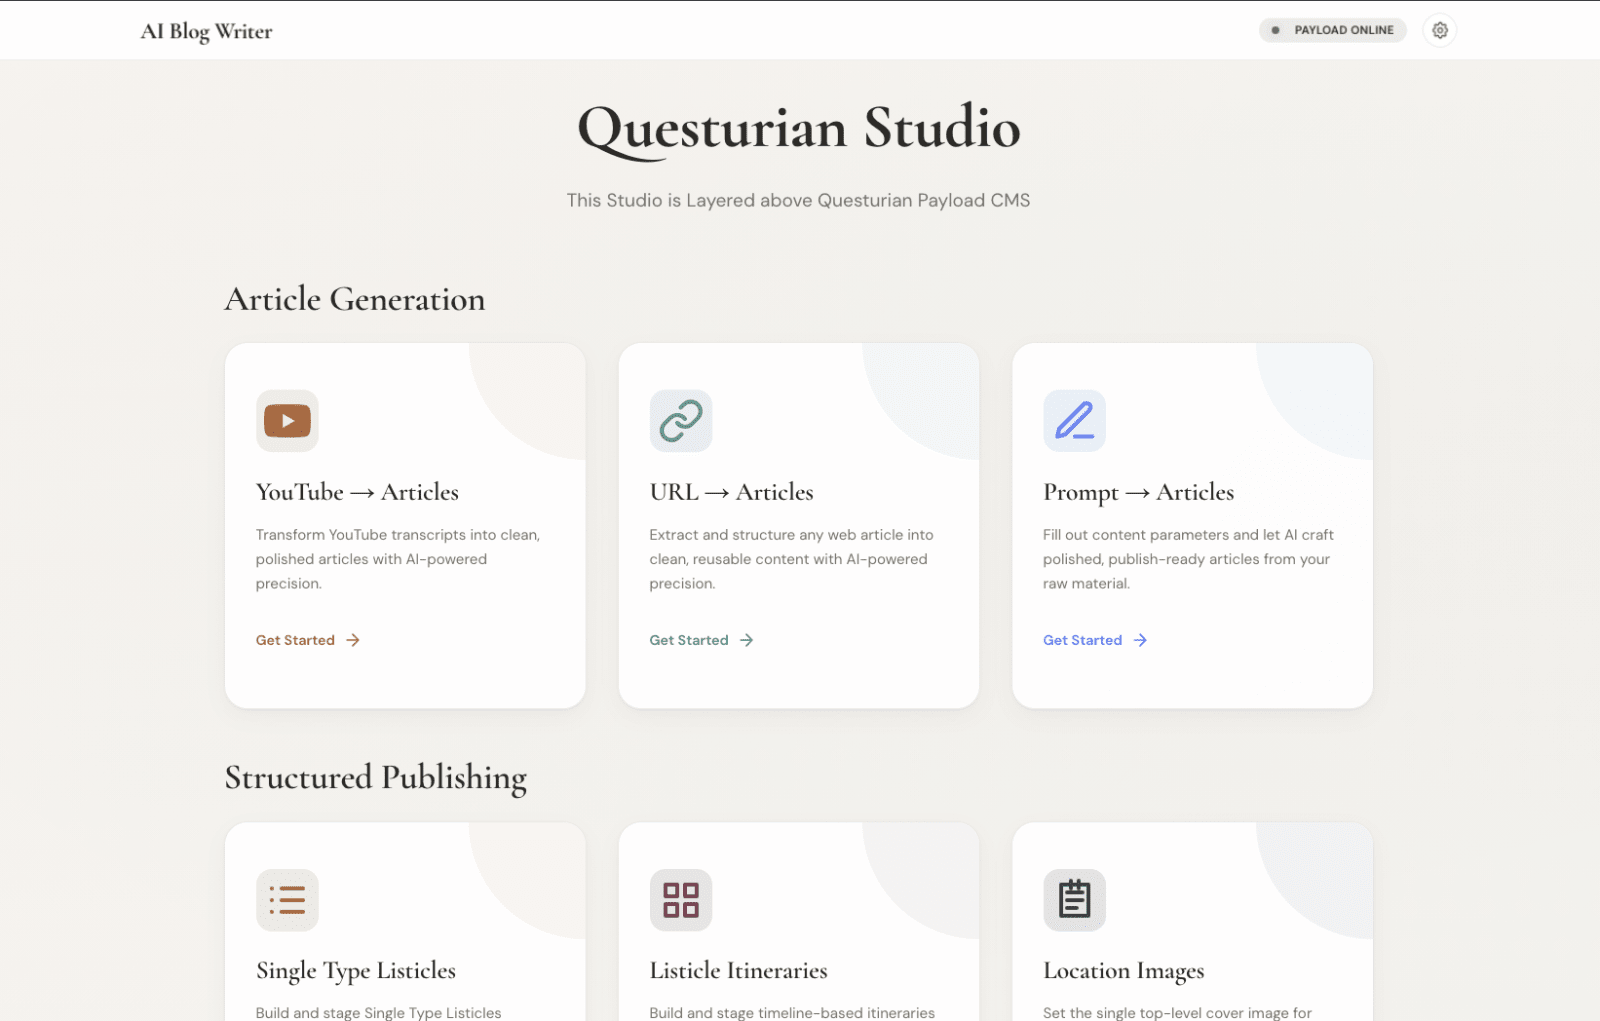The image size is (1600, 1021).
Task: Click the URL chain link icon
Action: [x=681, y=421]
